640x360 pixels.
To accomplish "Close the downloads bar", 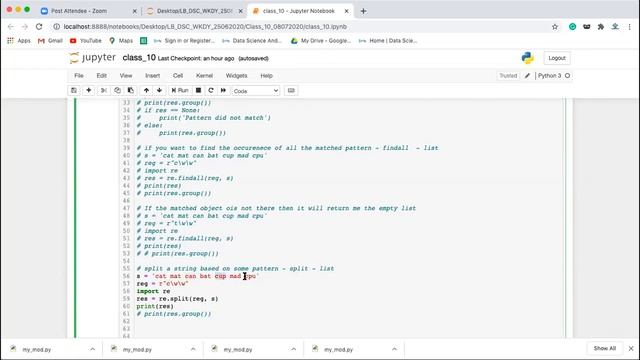I will click(x=631, y=349).
